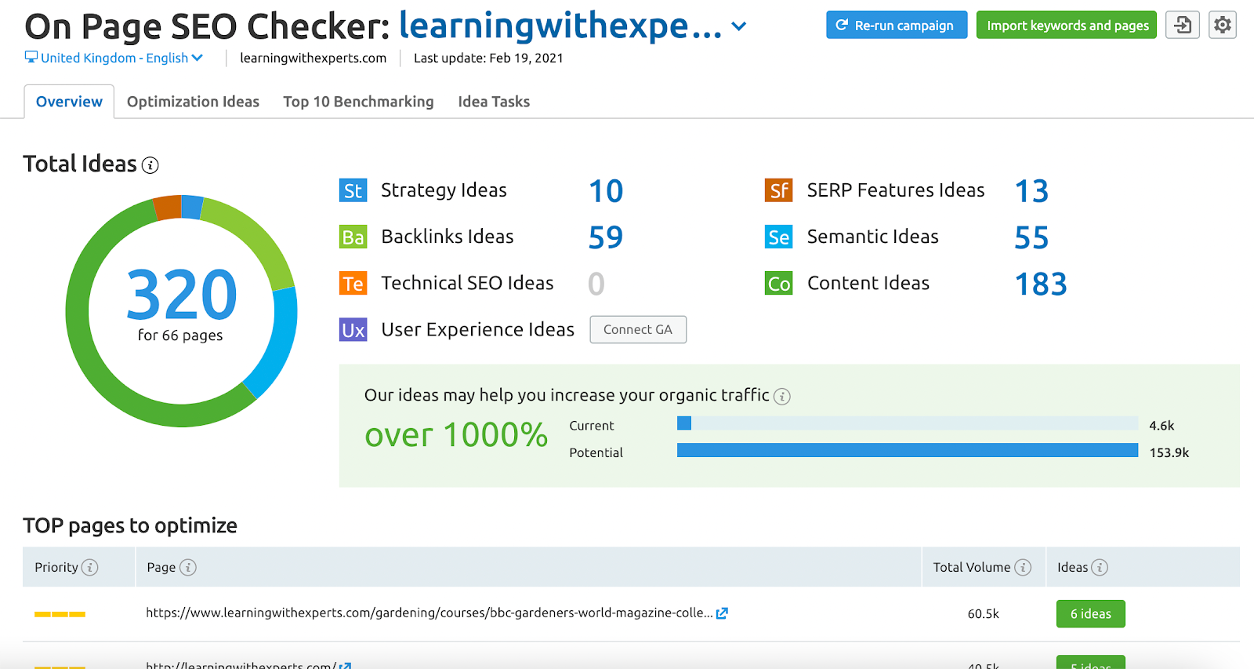This screenshot has width=1254, height=670.
Task: Click the SERP Features Sf icon
Action: [x=779, y=191]
